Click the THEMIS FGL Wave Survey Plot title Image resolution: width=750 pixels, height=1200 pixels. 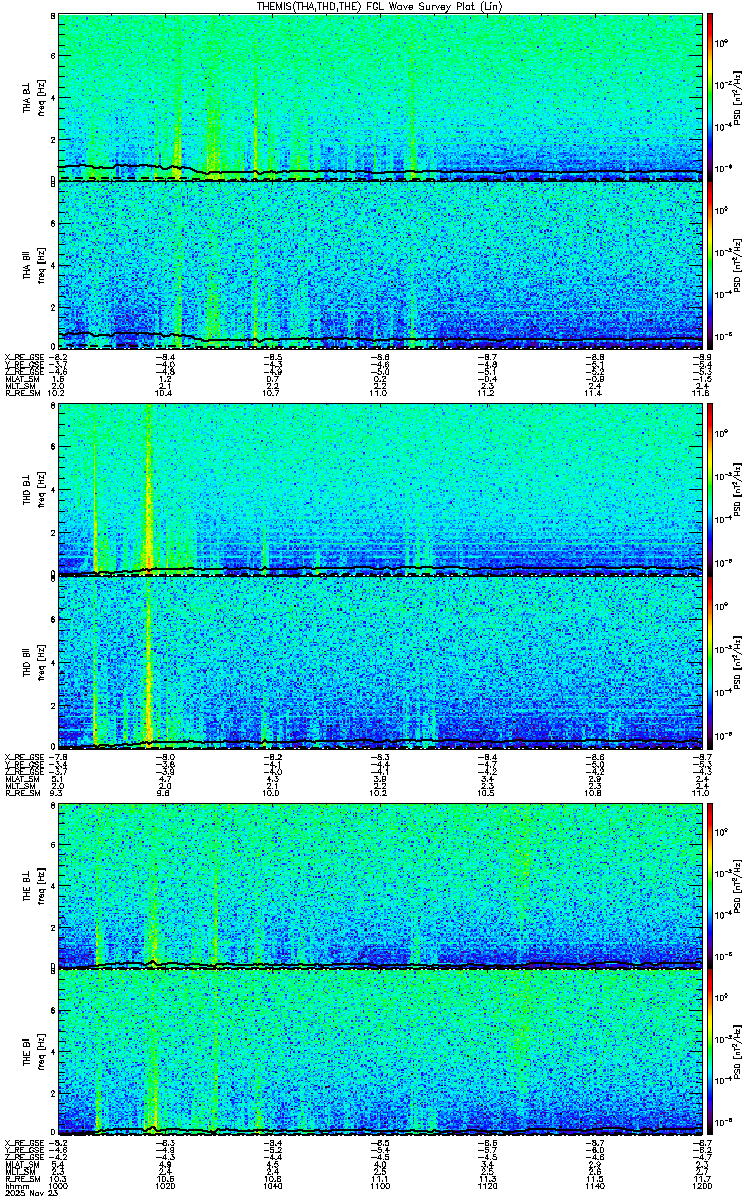(x=376, y=6)
